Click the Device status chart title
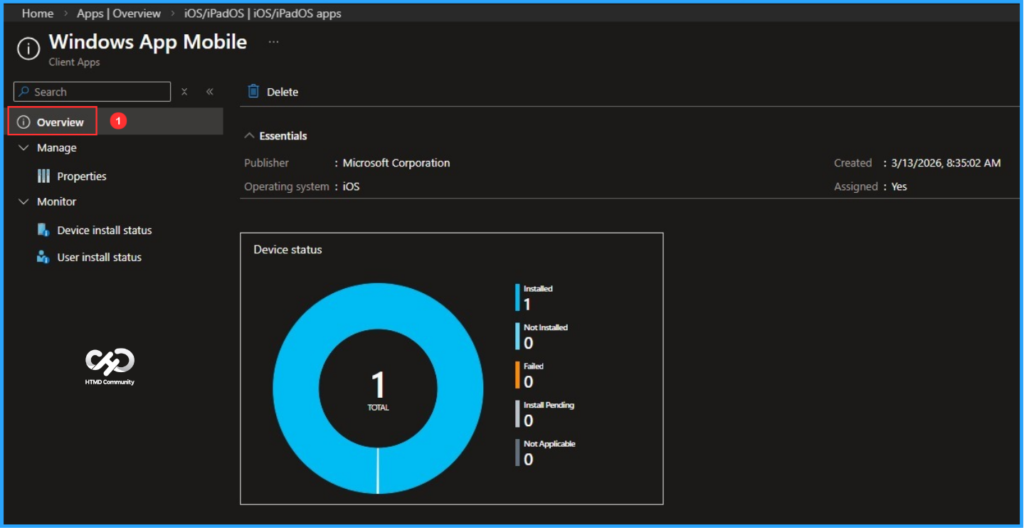The height and width of the screenshot is (528, 1024). pyautogui.click(x=287, y=250)
